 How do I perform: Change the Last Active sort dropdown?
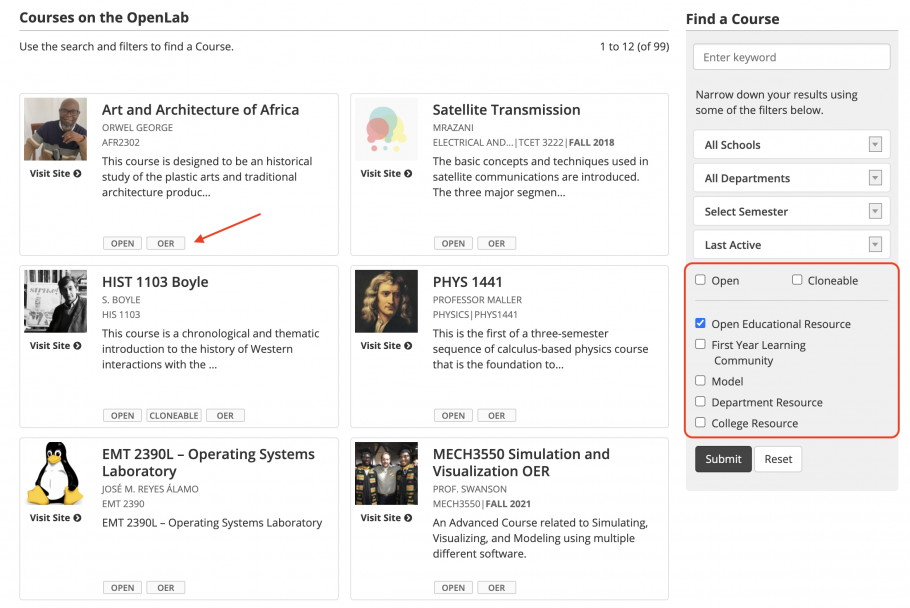point(792,245)
